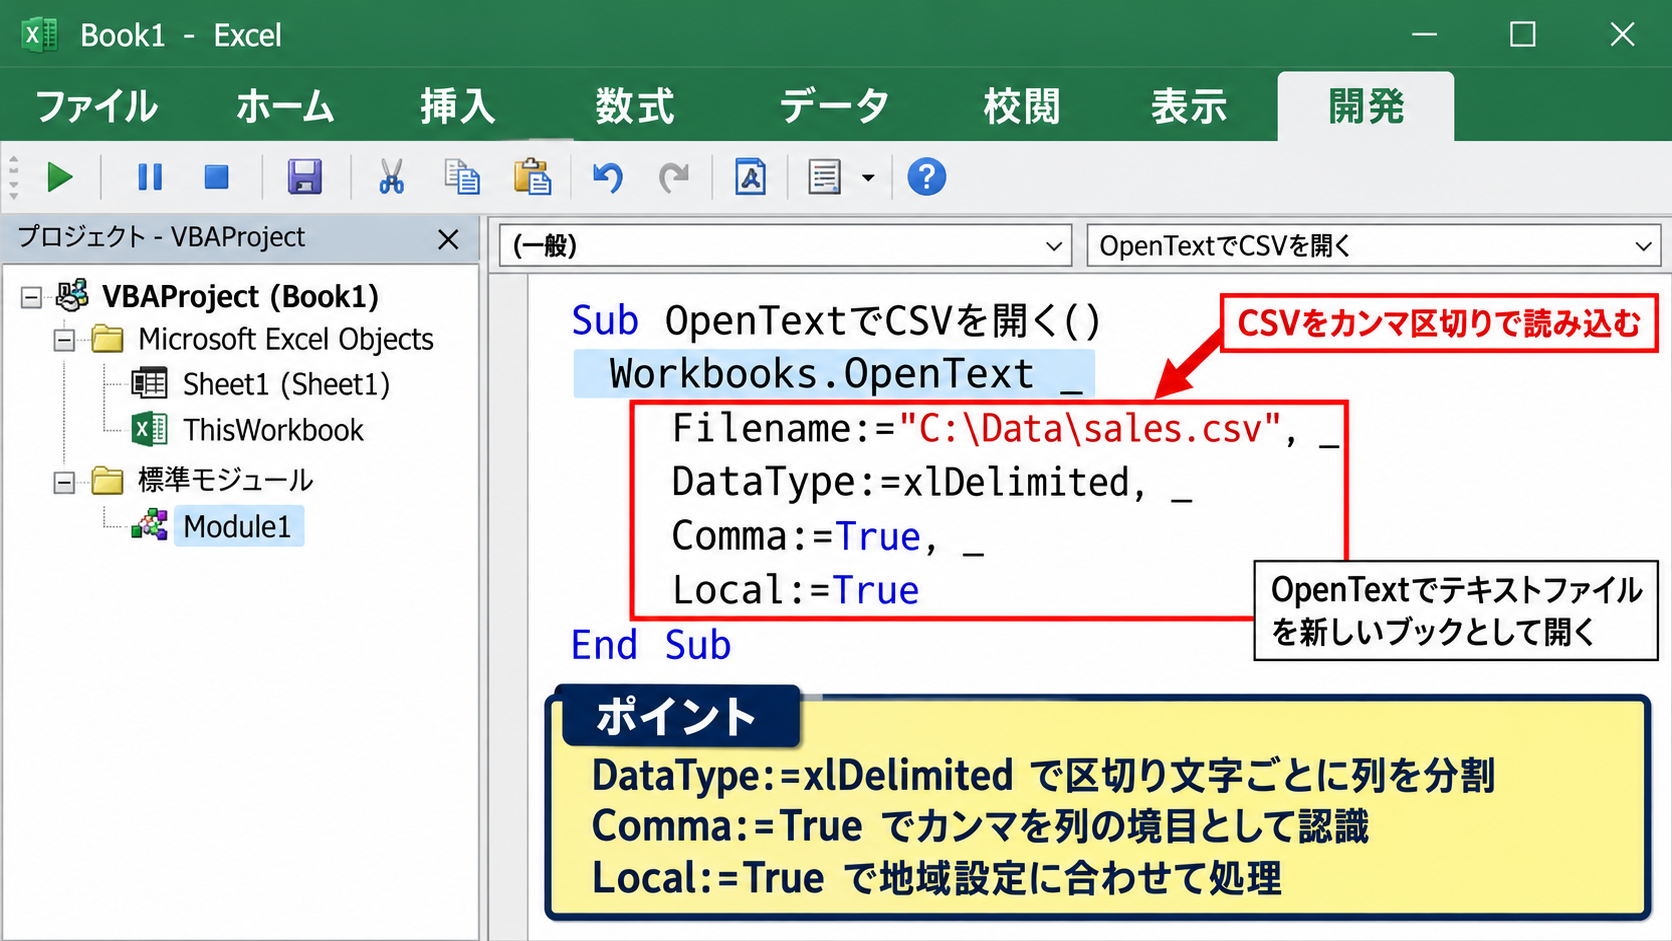This screenshot has width=1672, height=941.
Task: Collapse the Microsoft Excel Objects folder
Action: click(x=64, y=340)
